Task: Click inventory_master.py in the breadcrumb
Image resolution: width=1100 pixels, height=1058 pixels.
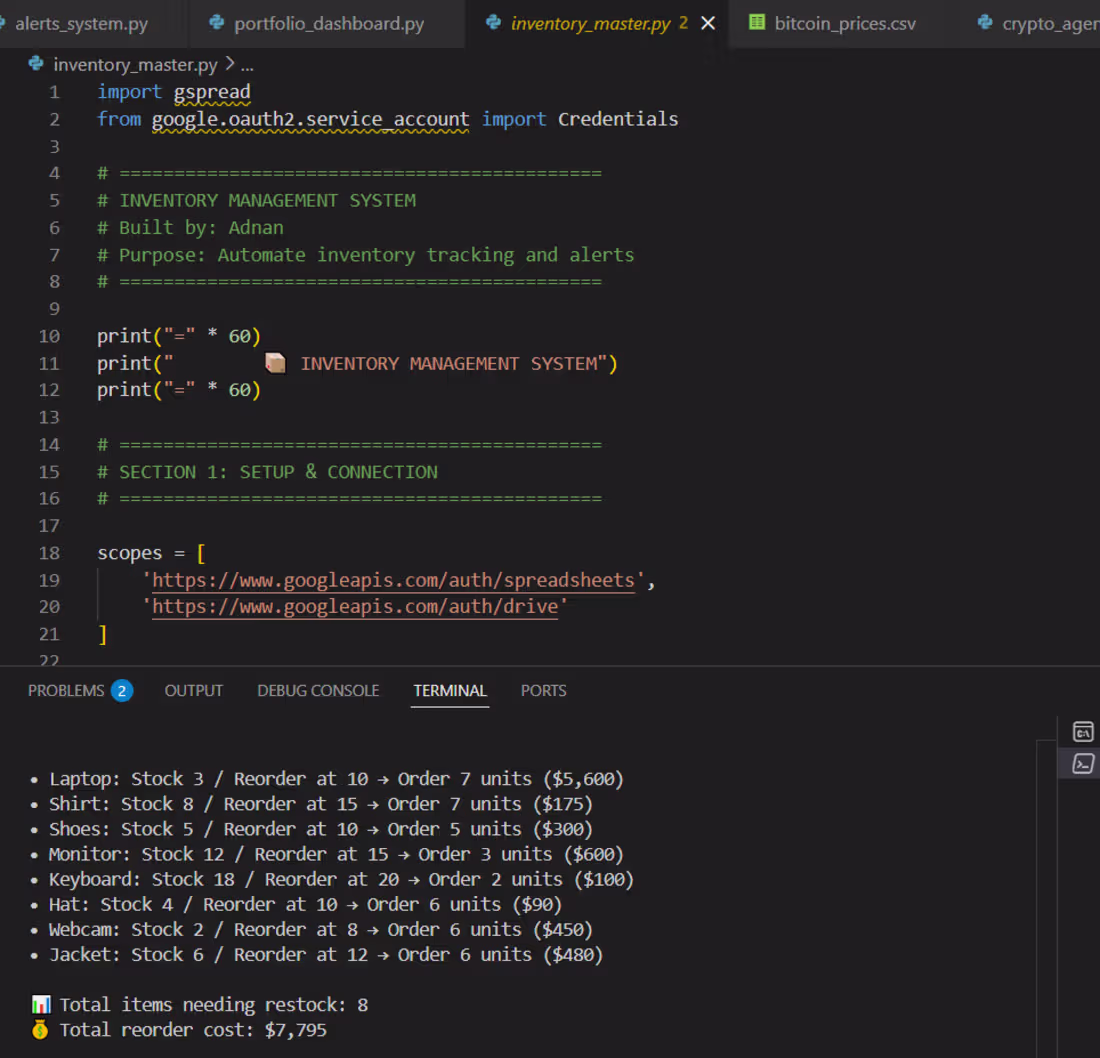Action: 135,65
